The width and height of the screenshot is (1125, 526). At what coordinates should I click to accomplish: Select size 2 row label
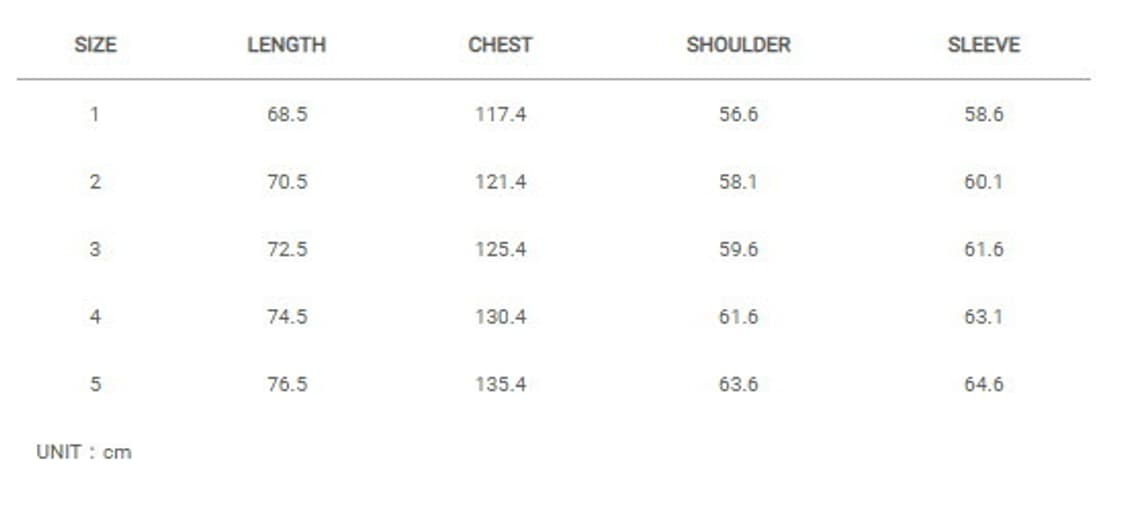(95, 182)
